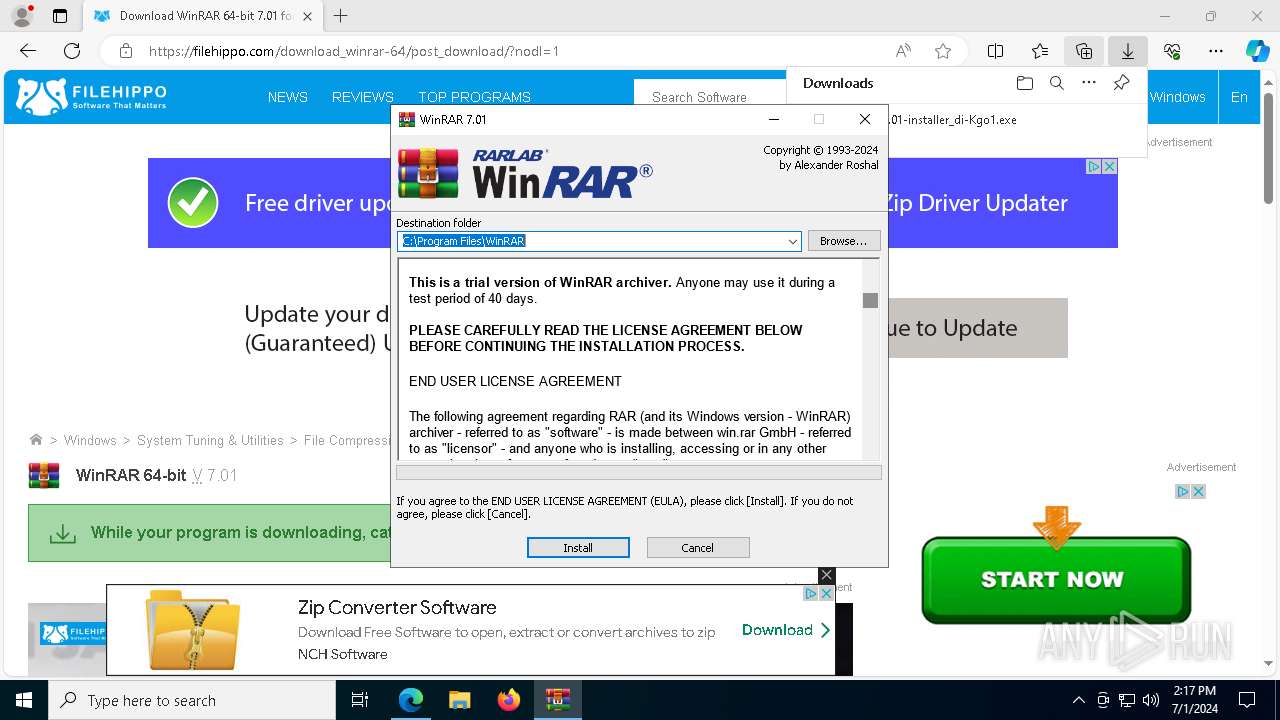1280x720 pixels.
Task: Open REVIEWS on FileHippo menu
Action: tap(363, 97)
